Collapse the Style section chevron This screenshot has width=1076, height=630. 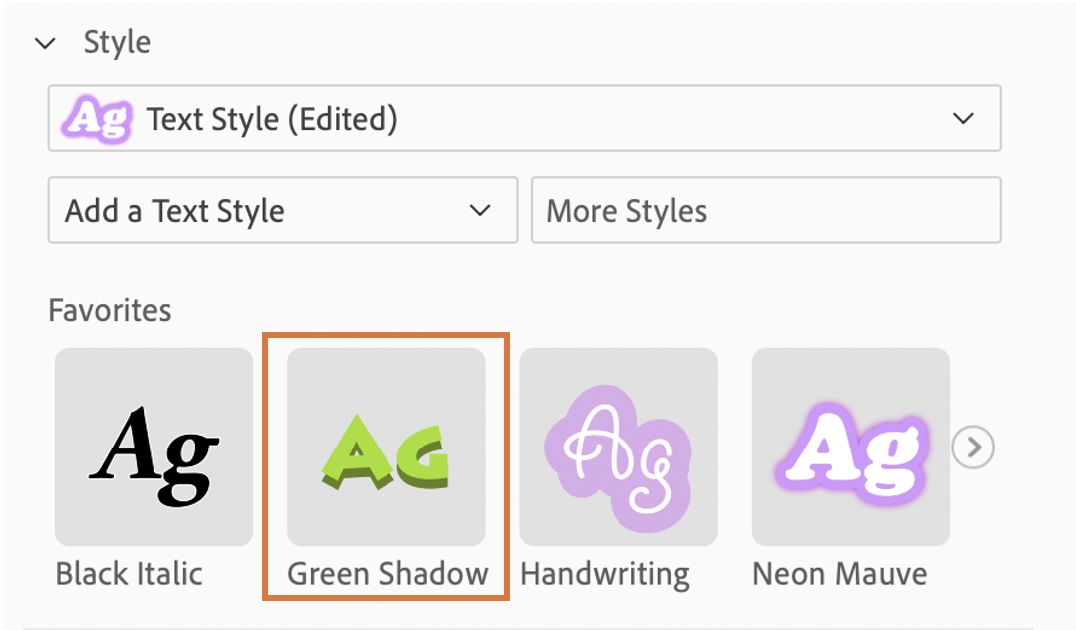pos(45,43)
